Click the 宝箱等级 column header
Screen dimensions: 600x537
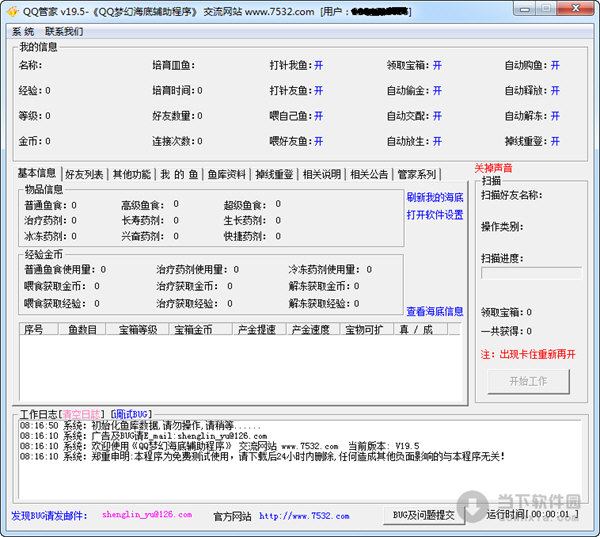tap(137, 330)
